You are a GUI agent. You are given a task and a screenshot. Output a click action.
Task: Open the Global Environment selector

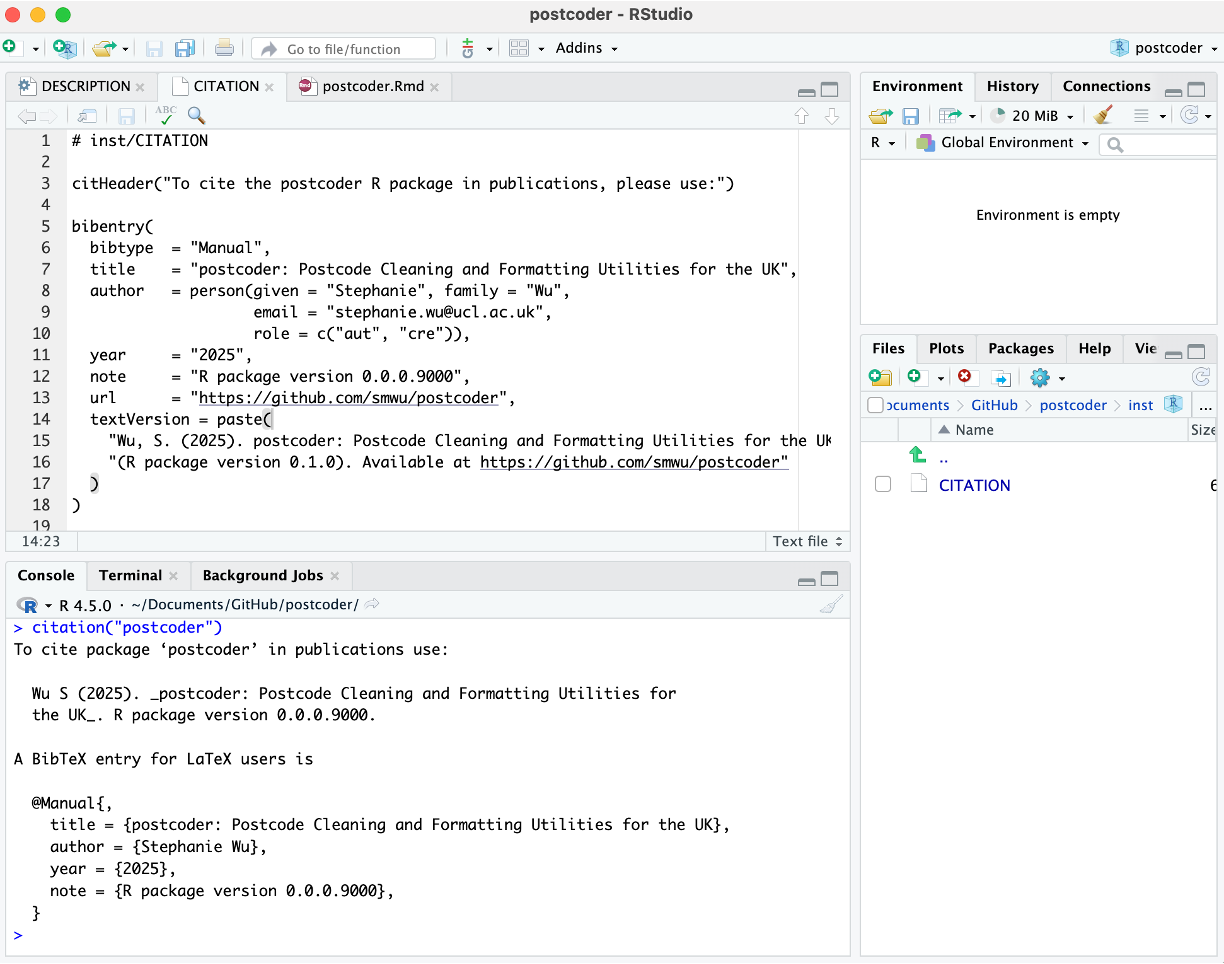pyautogui.click(x=1002, y=143)
